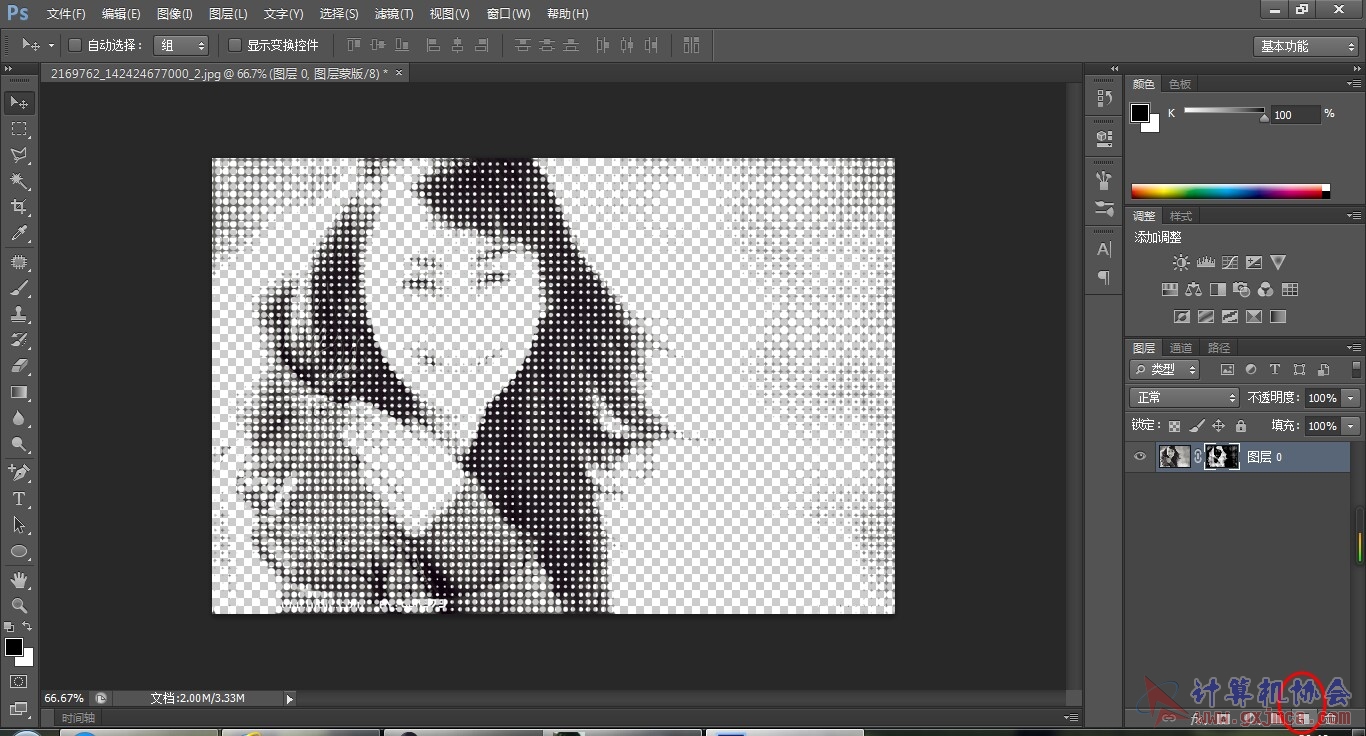Switch to the 色板 swatches tab
The height and width of the screenshot is (736, 1366).
[1180, 84]
